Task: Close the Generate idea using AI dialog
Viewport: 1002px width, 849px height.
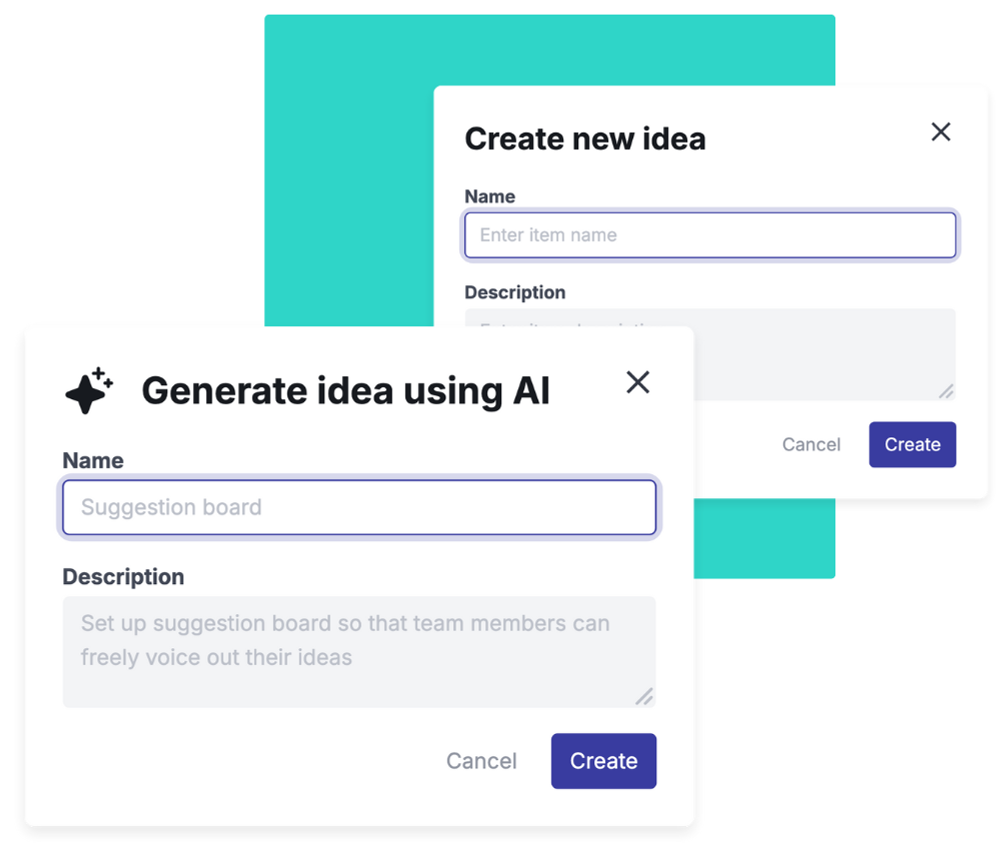Action: click(638, 382)
